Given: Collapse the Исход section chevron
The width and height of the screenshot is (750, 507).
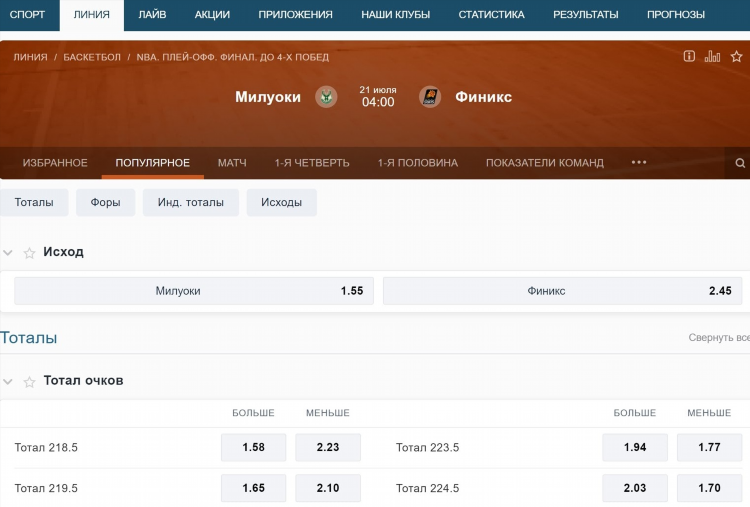Looking at the screenshot, I should click(x=8, y=253).
